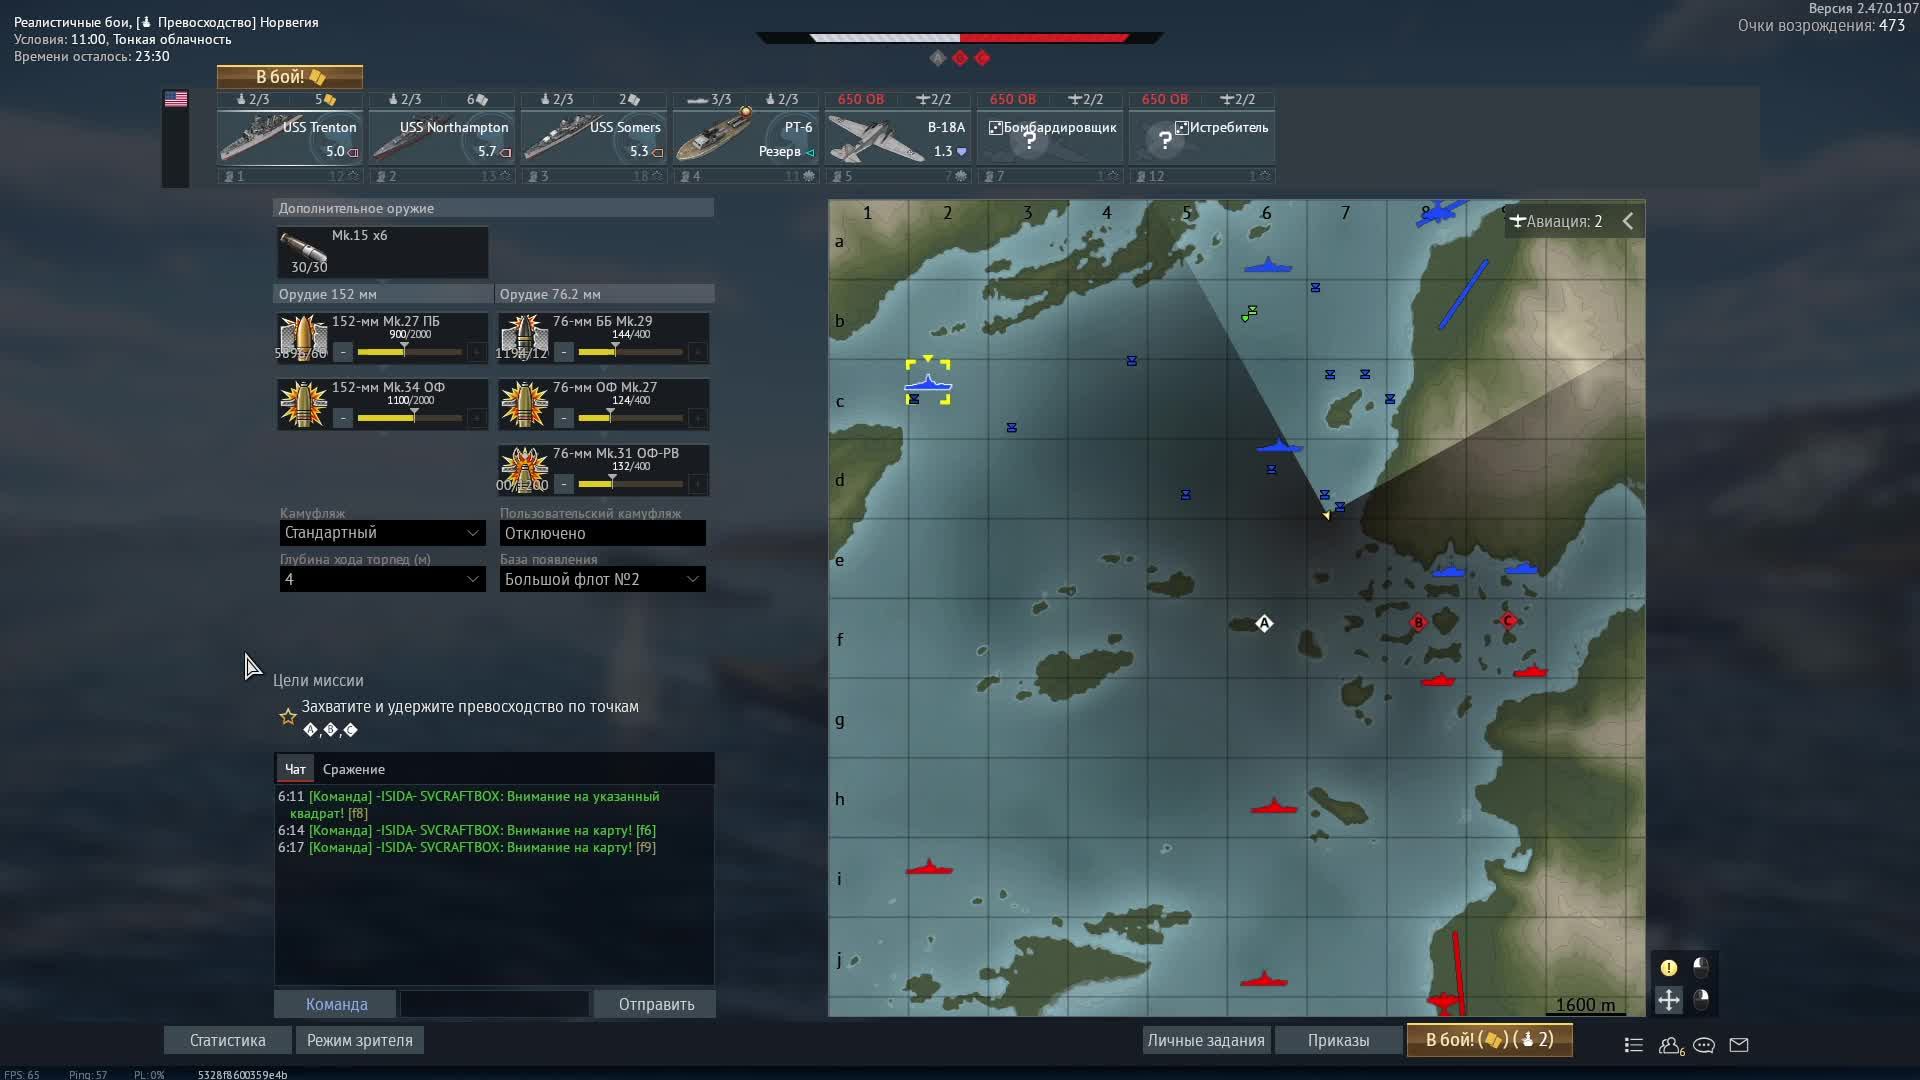Open torpedo depth dropdown showing 4

coord(382,579)
